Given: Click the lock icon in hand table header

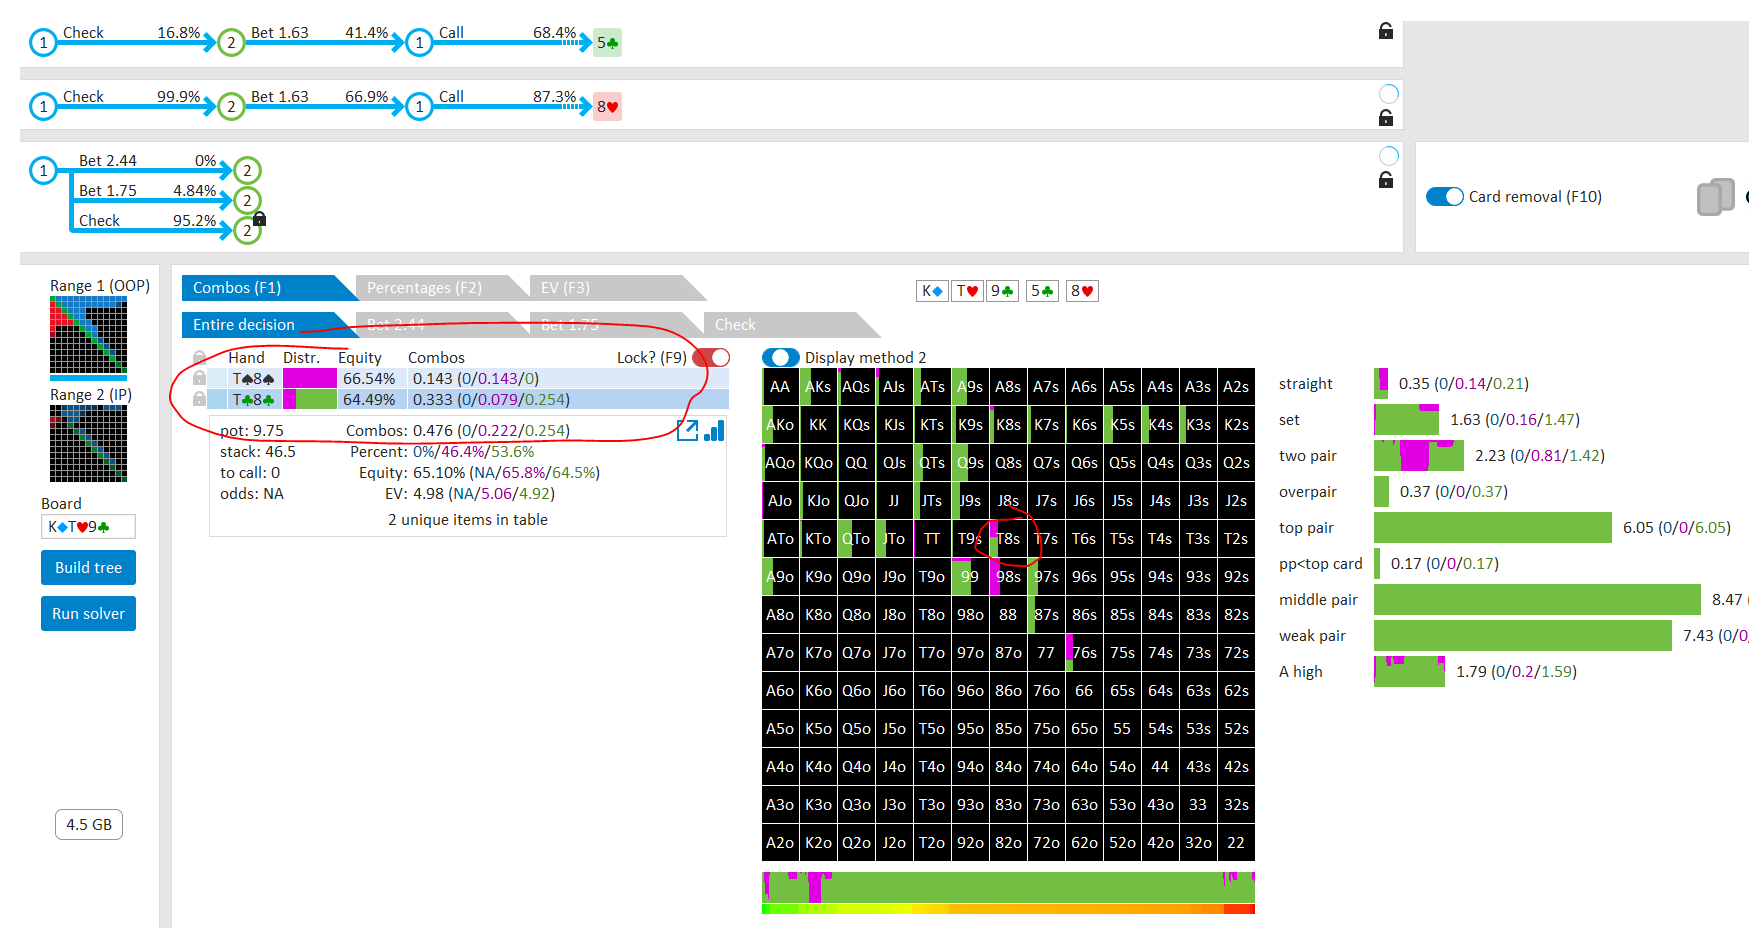Looking at the screenshot, I should pyautogui.click(x=200, y=357).
